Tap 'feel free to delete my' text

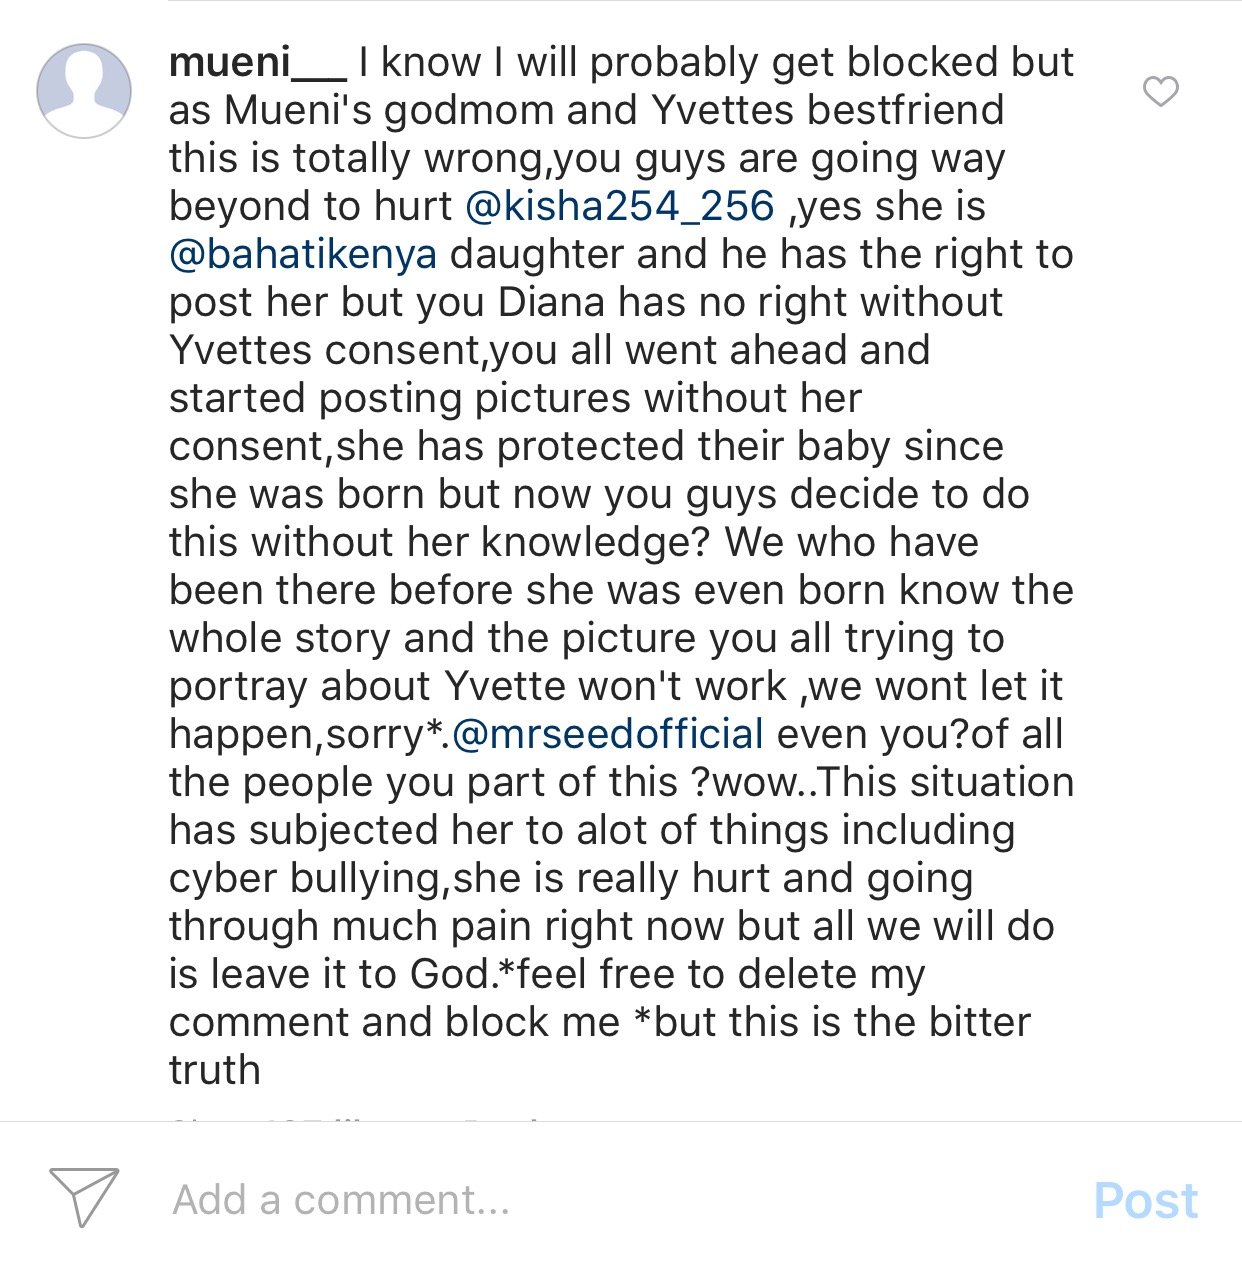tap(721, 975)
